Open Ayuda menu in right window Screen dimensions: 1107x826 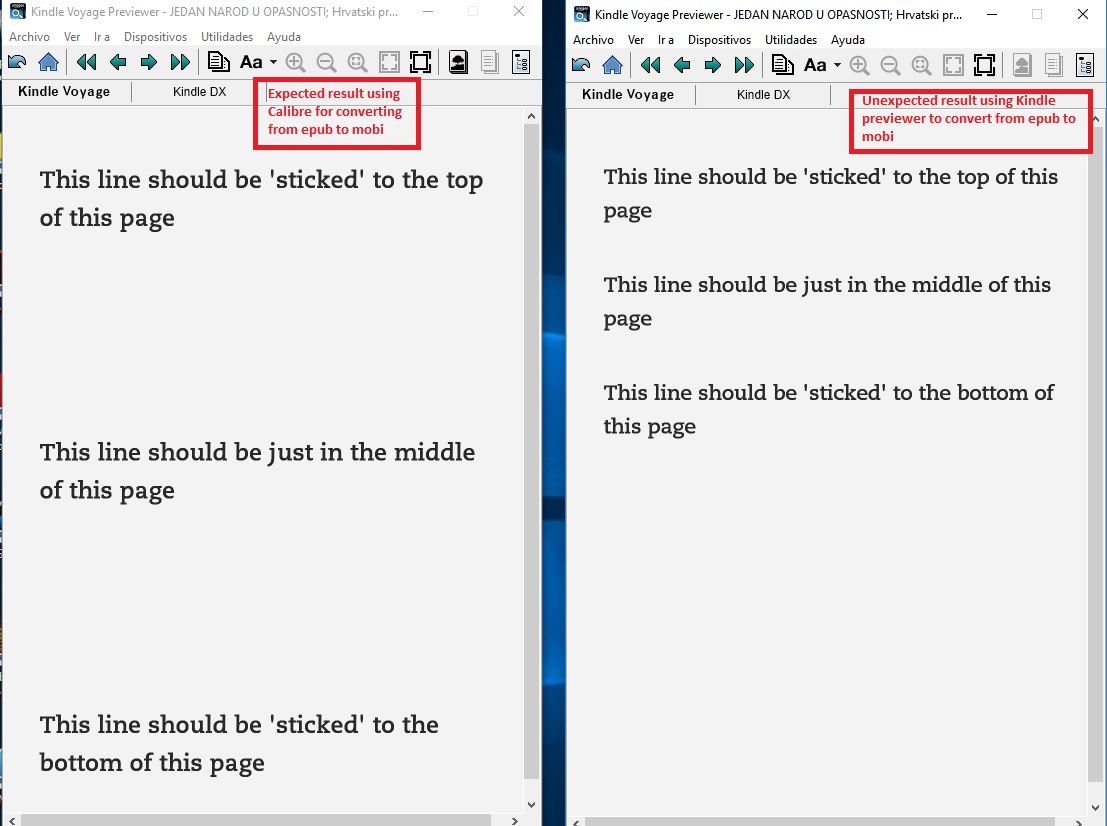848,40
